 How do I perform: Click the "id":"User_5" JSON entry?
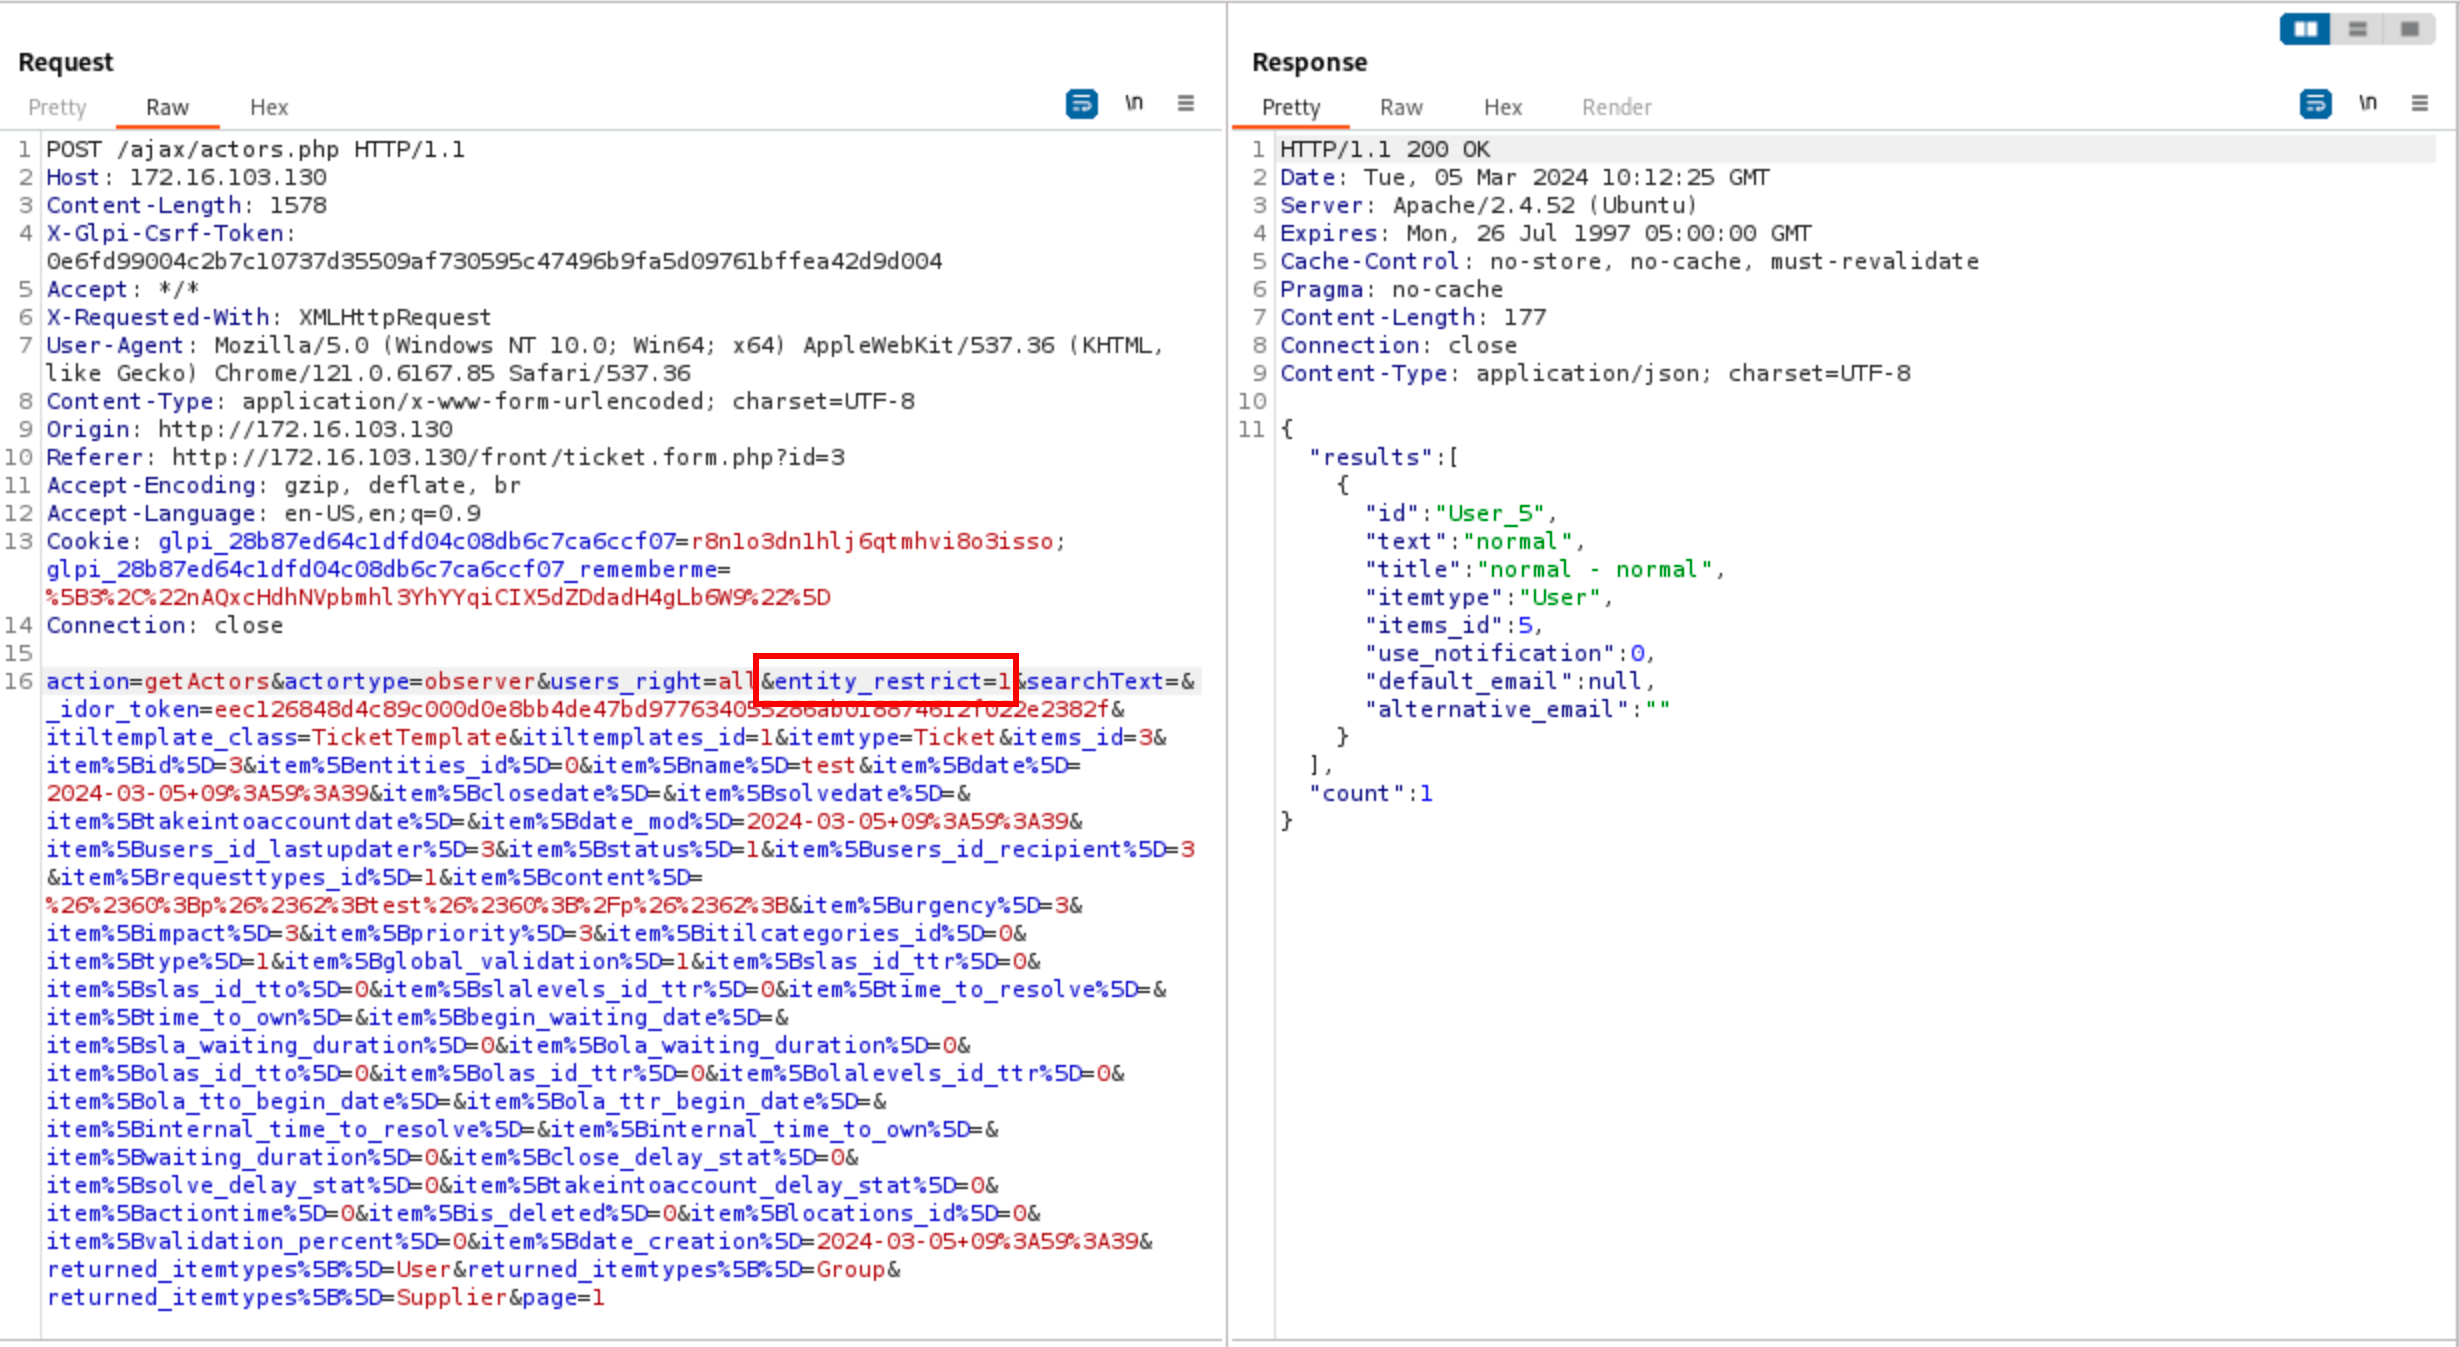tap(1461, 513)
